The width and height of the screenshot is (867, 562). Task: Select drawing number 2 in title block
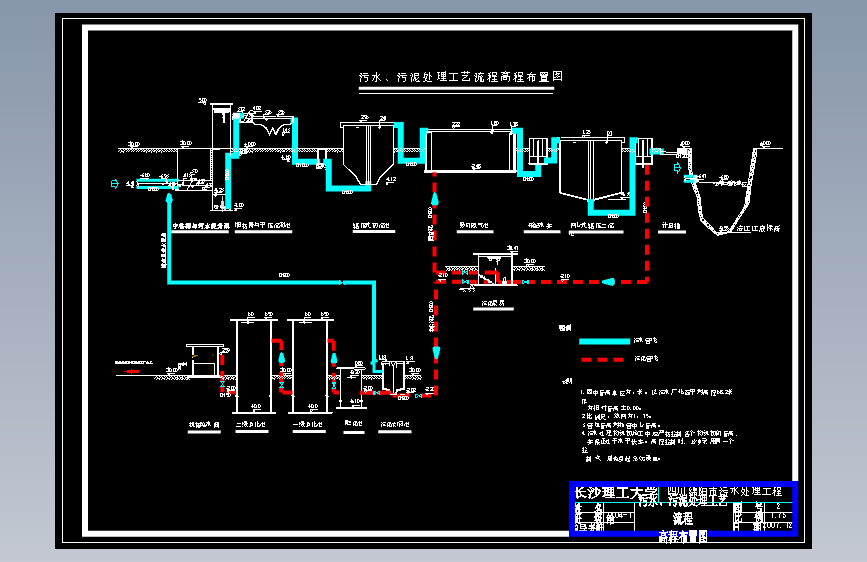779,506
